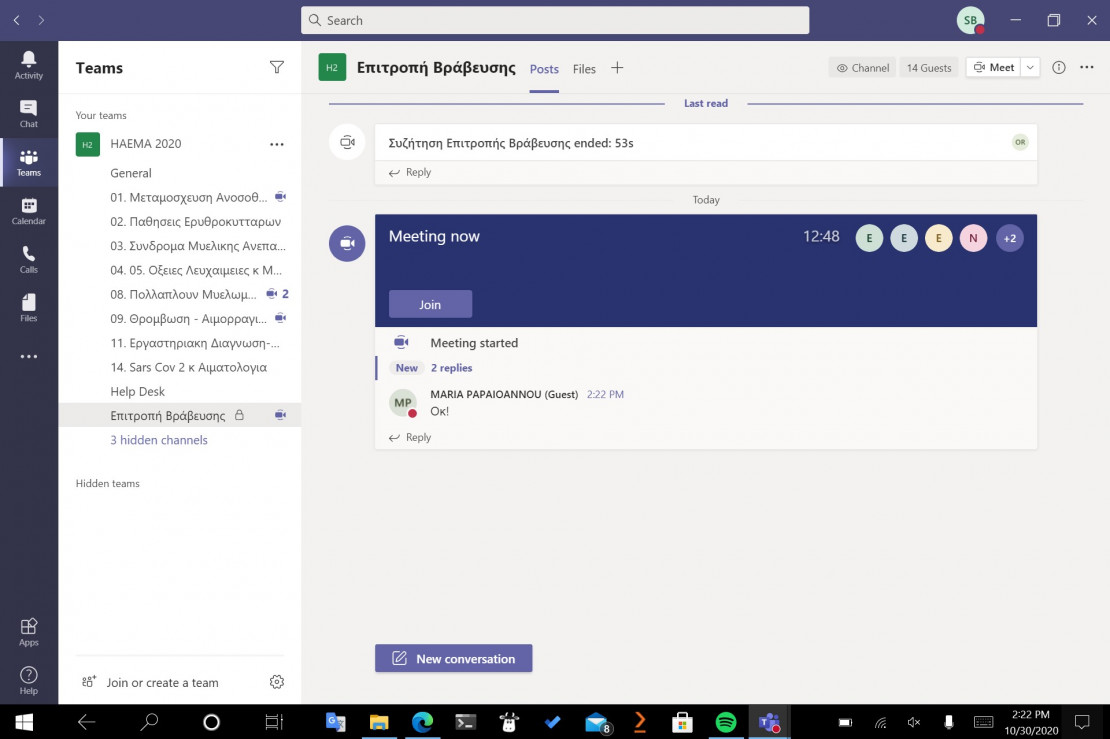Image resolution: width=1110 pixels, height=739 pixels.
Task: Open more options for HAEMA 2020 team
Action: tap(277, 144)
